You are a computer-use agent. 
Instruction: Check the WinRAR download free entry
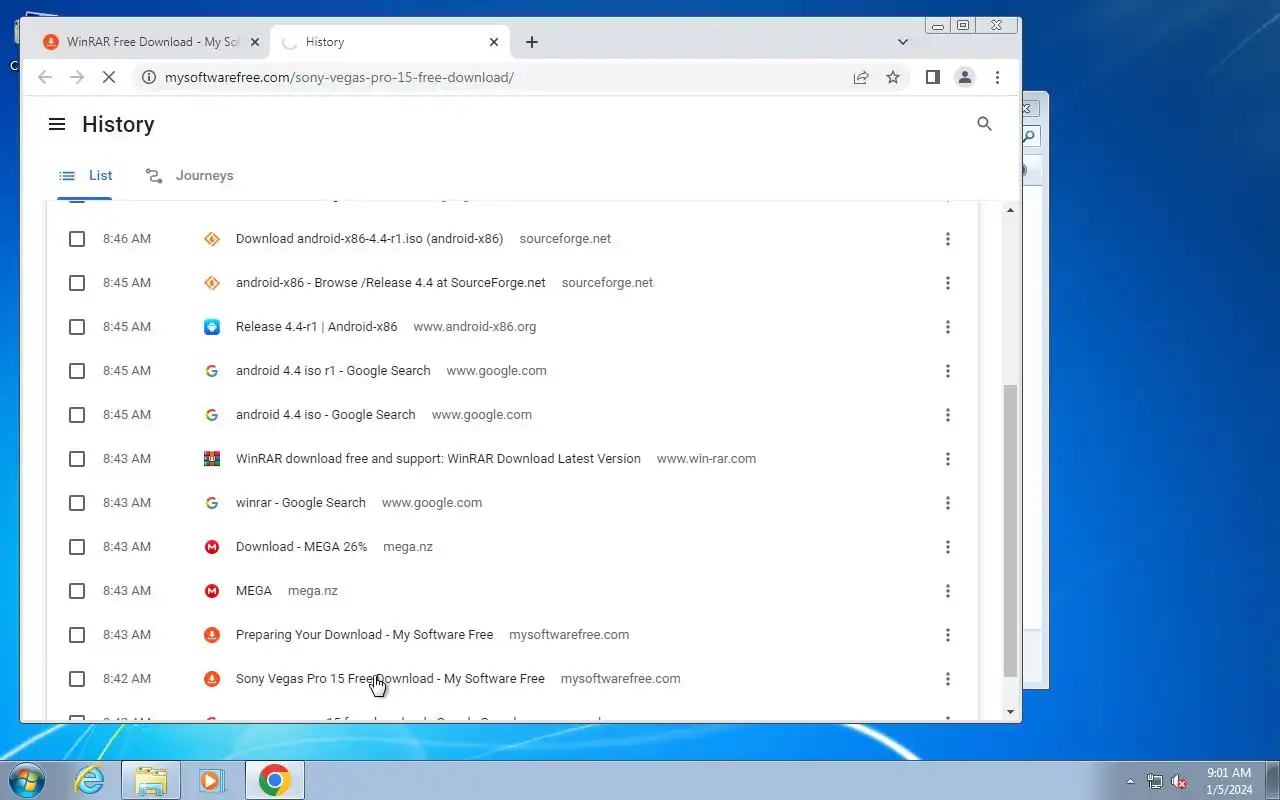point(77,459)
